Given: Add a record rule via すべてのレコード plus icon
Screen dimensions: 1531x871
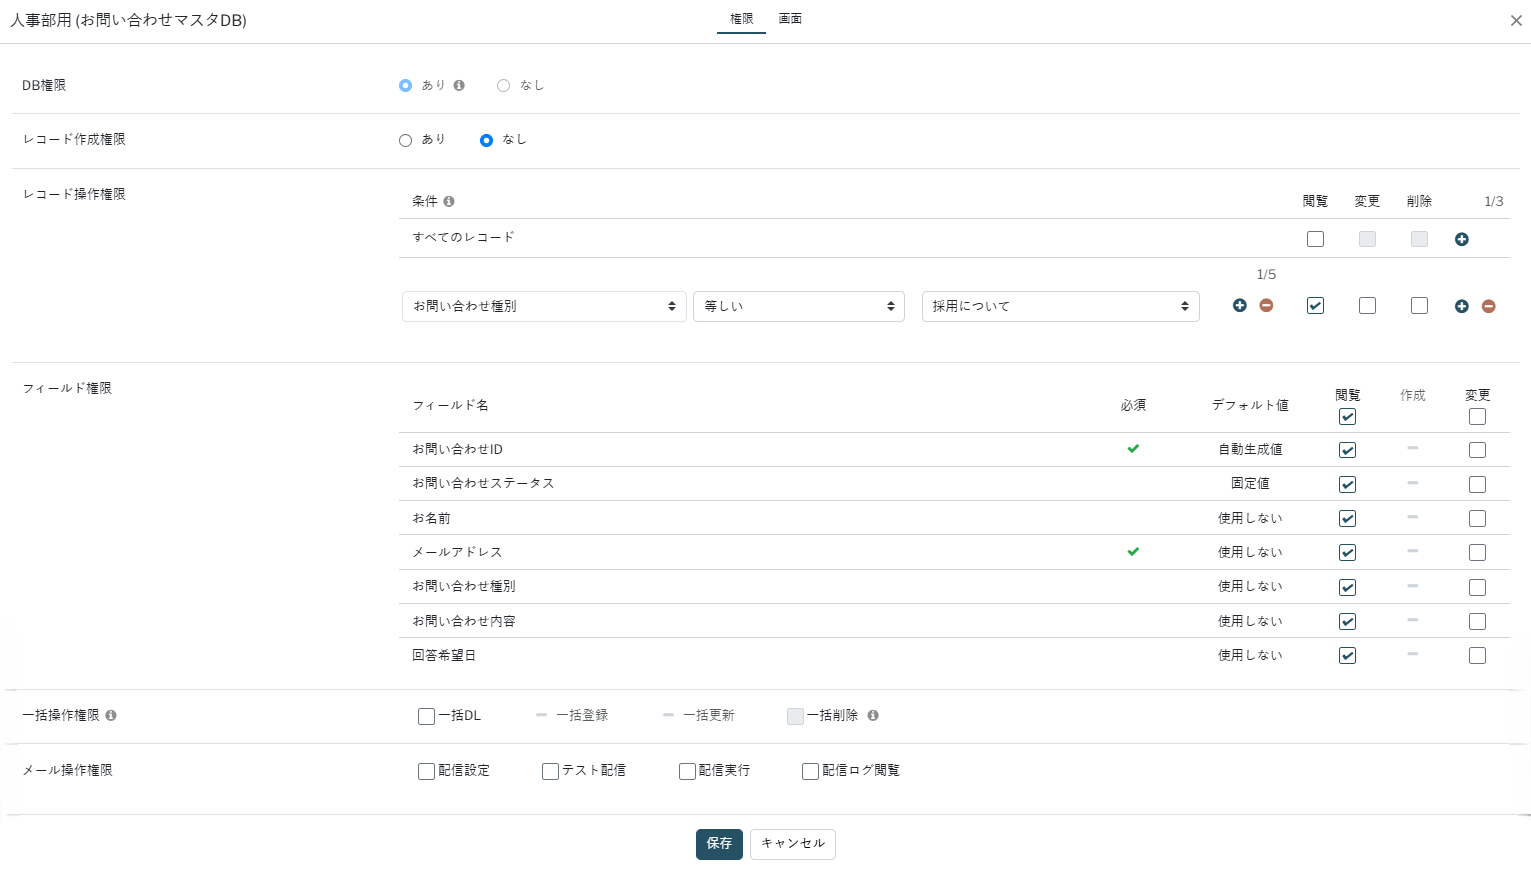Looking at the screenshot, I should pyautogui.click(x=1461, y=240).
